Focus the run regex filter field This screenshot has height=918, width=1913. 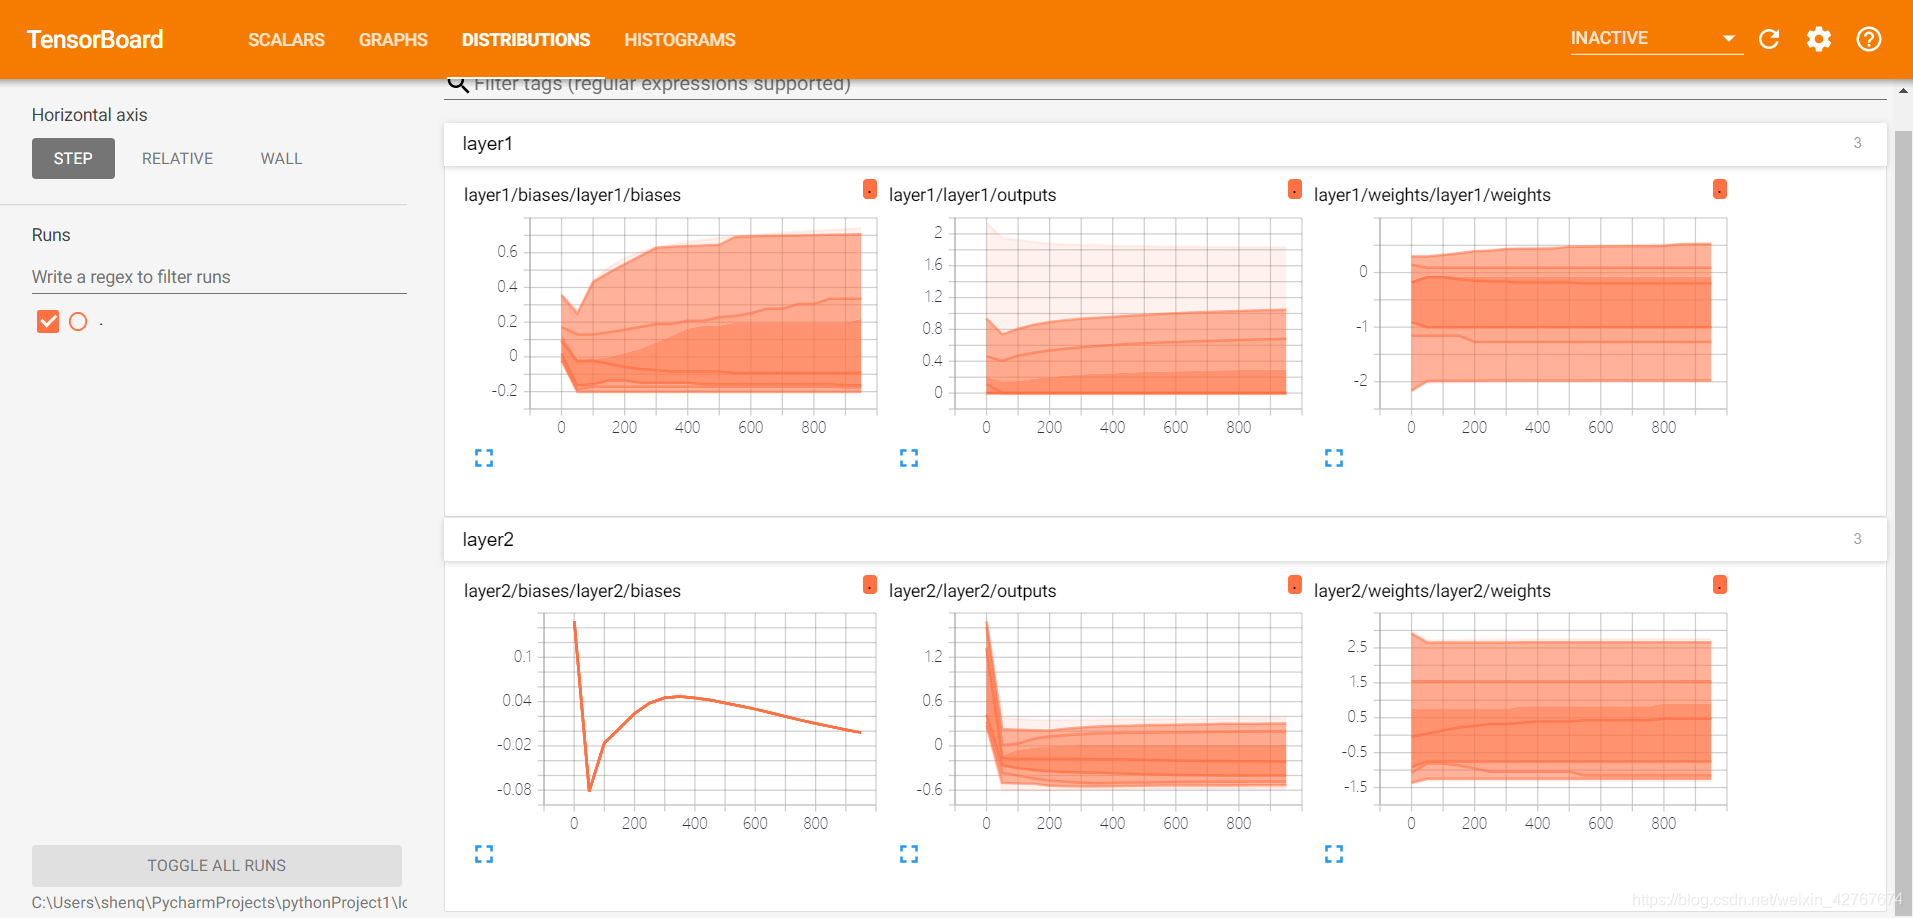pos(219,277)
